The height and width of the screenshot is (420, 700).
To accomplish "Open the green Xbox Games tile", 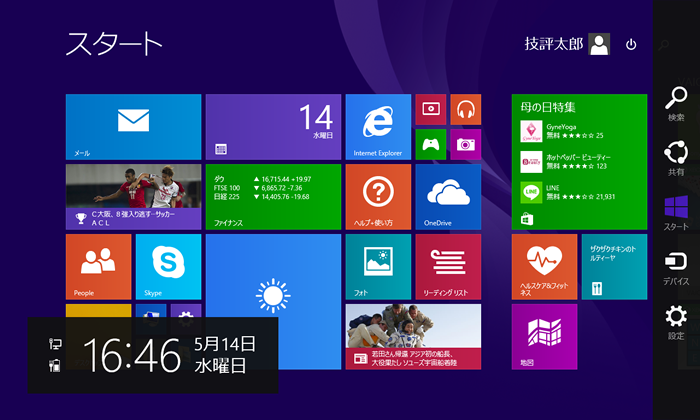I will [x=431, y=144].
